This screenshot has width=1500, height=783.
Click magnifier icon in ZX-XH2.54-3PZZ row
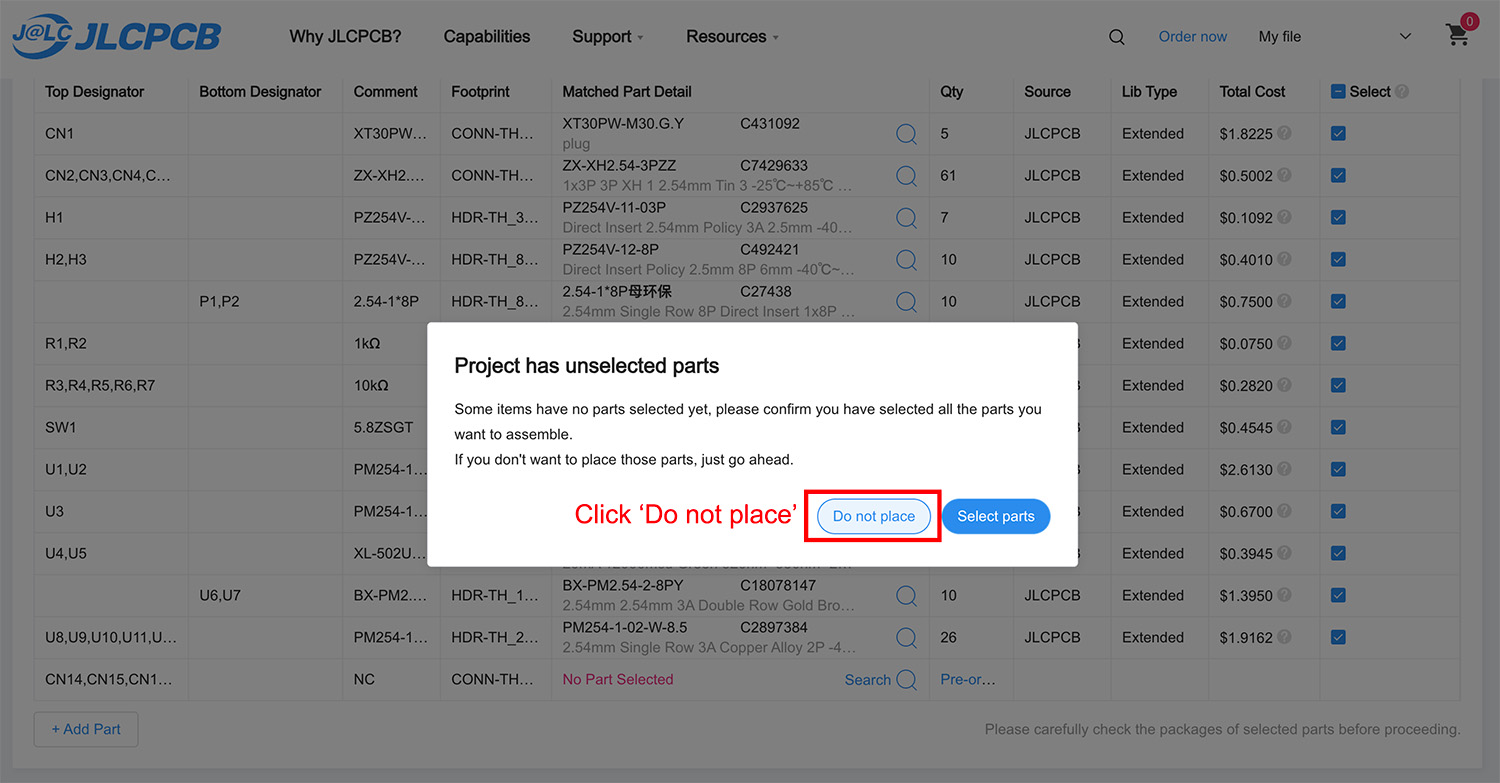(906, 175)
